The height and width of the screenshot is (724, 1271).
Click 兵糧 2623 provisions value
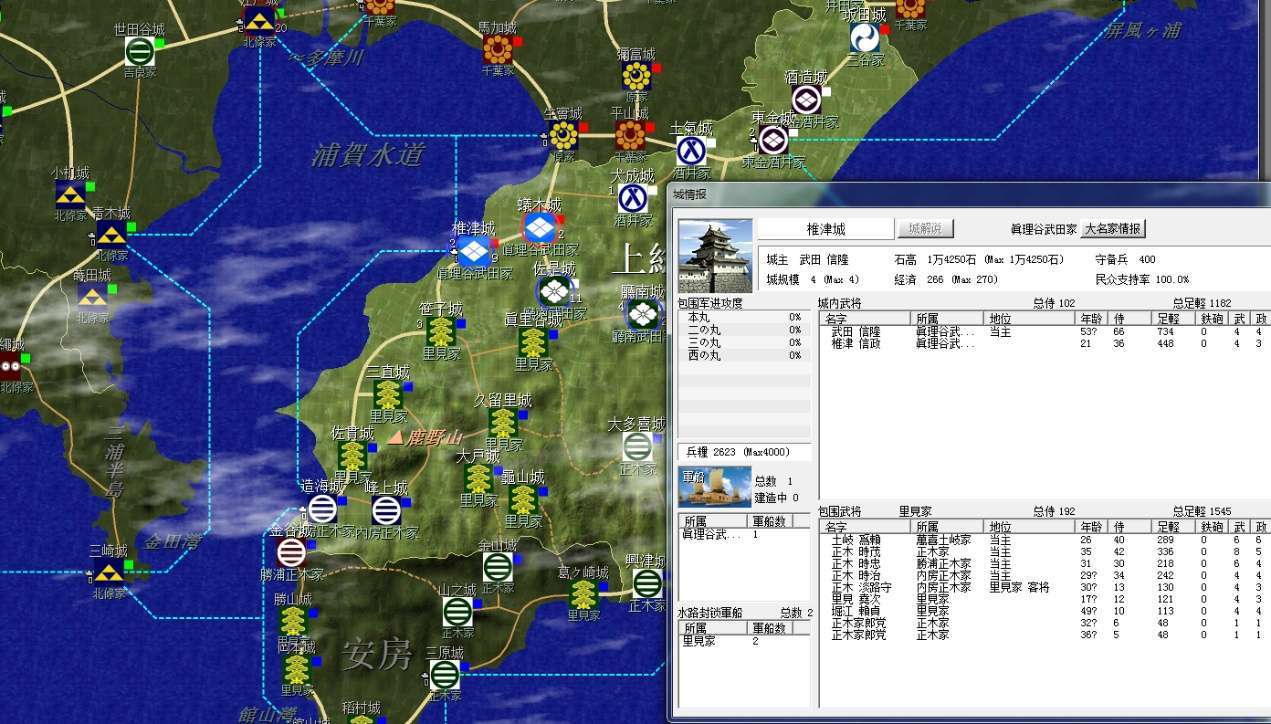[744, 453]
